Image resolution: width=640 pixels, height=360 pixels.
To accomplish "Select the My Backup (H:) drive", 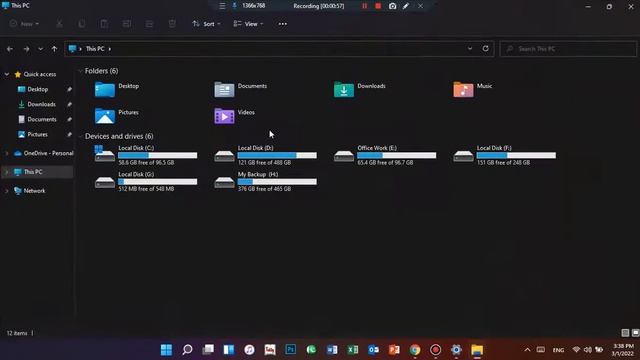I will point(266,182).
